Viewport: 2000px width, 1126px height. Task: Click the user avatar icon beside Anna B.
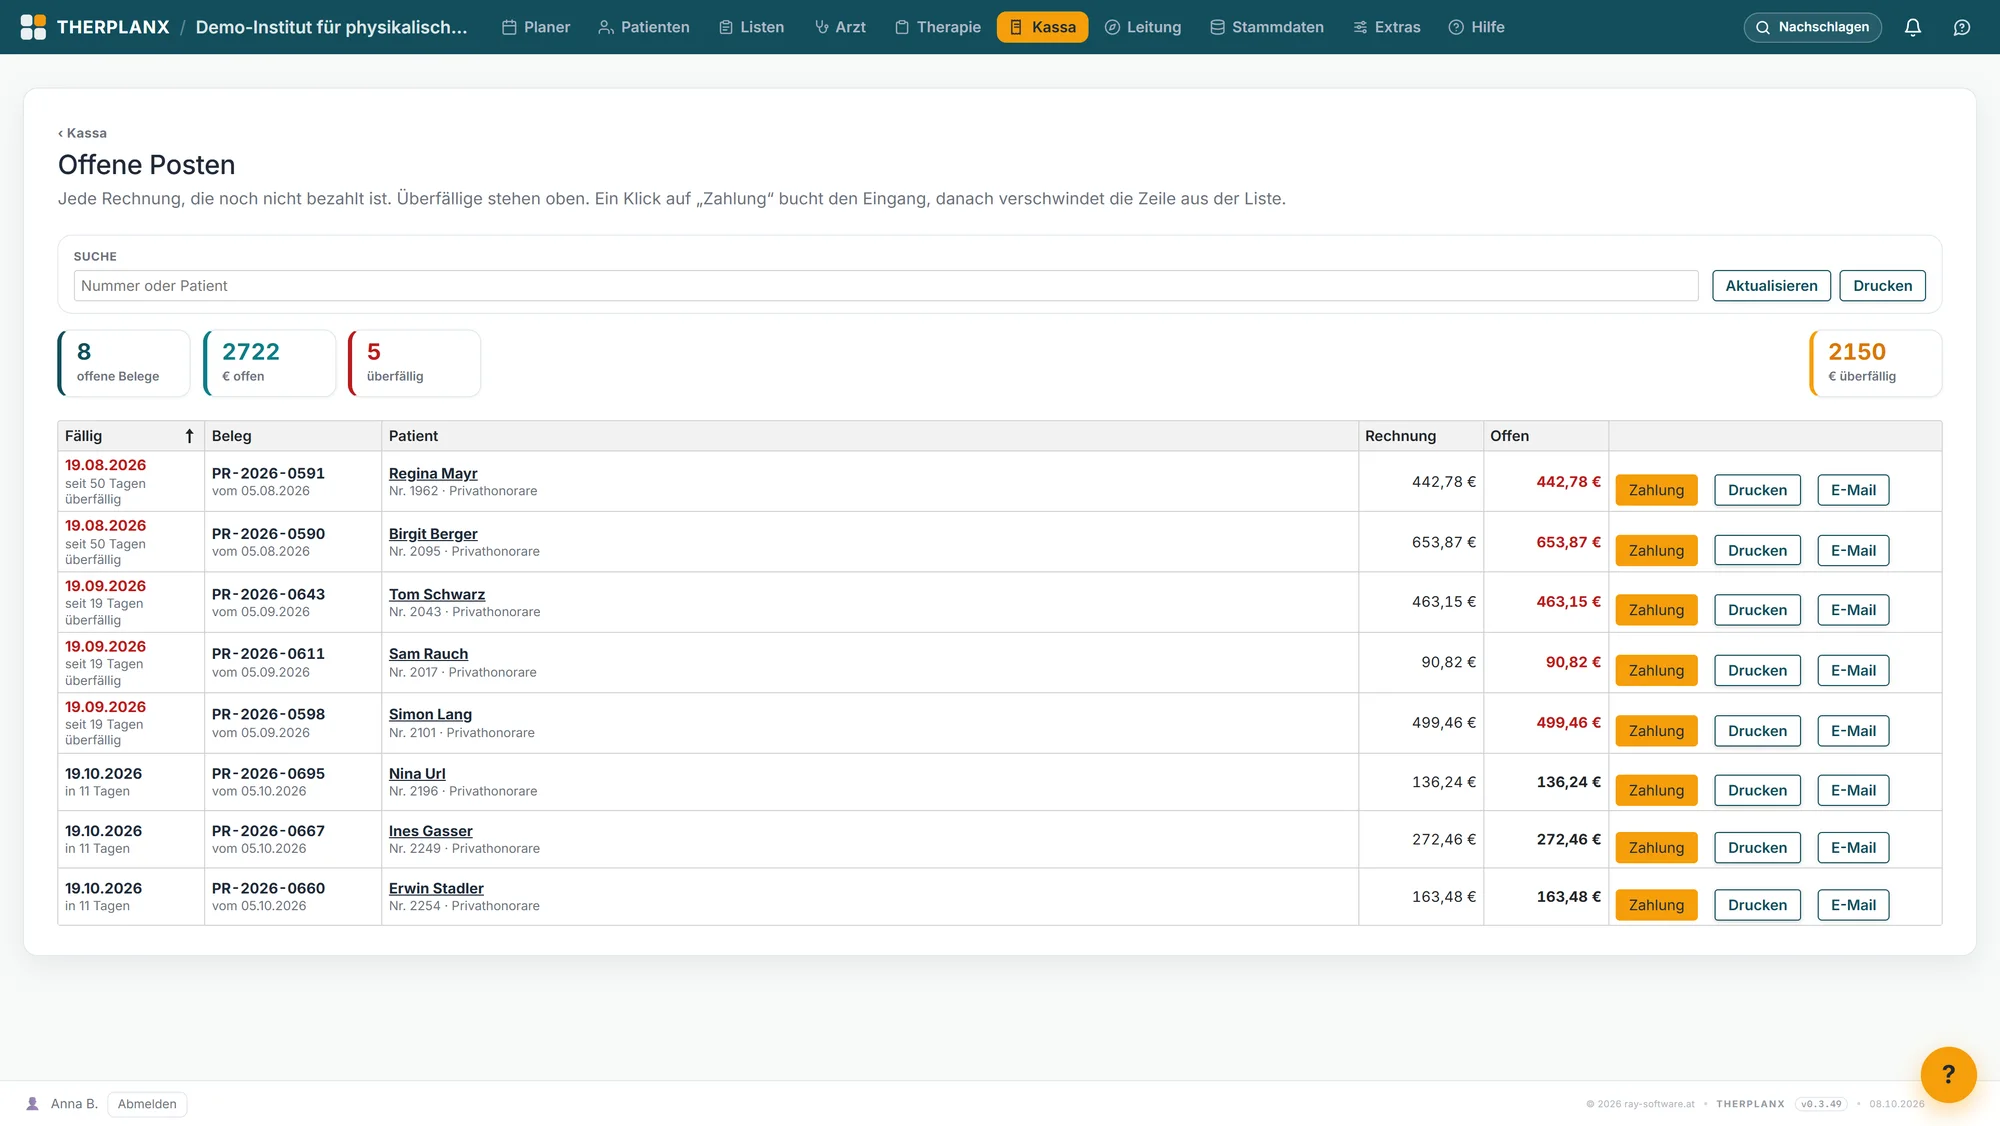[33, 1104]
